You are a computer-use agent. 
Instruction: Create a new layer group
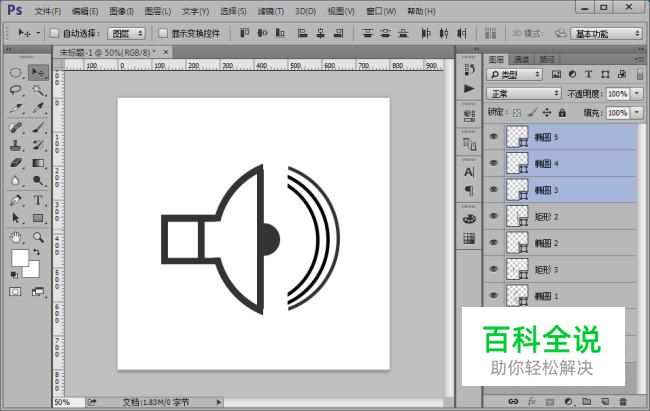coord(587,401)
